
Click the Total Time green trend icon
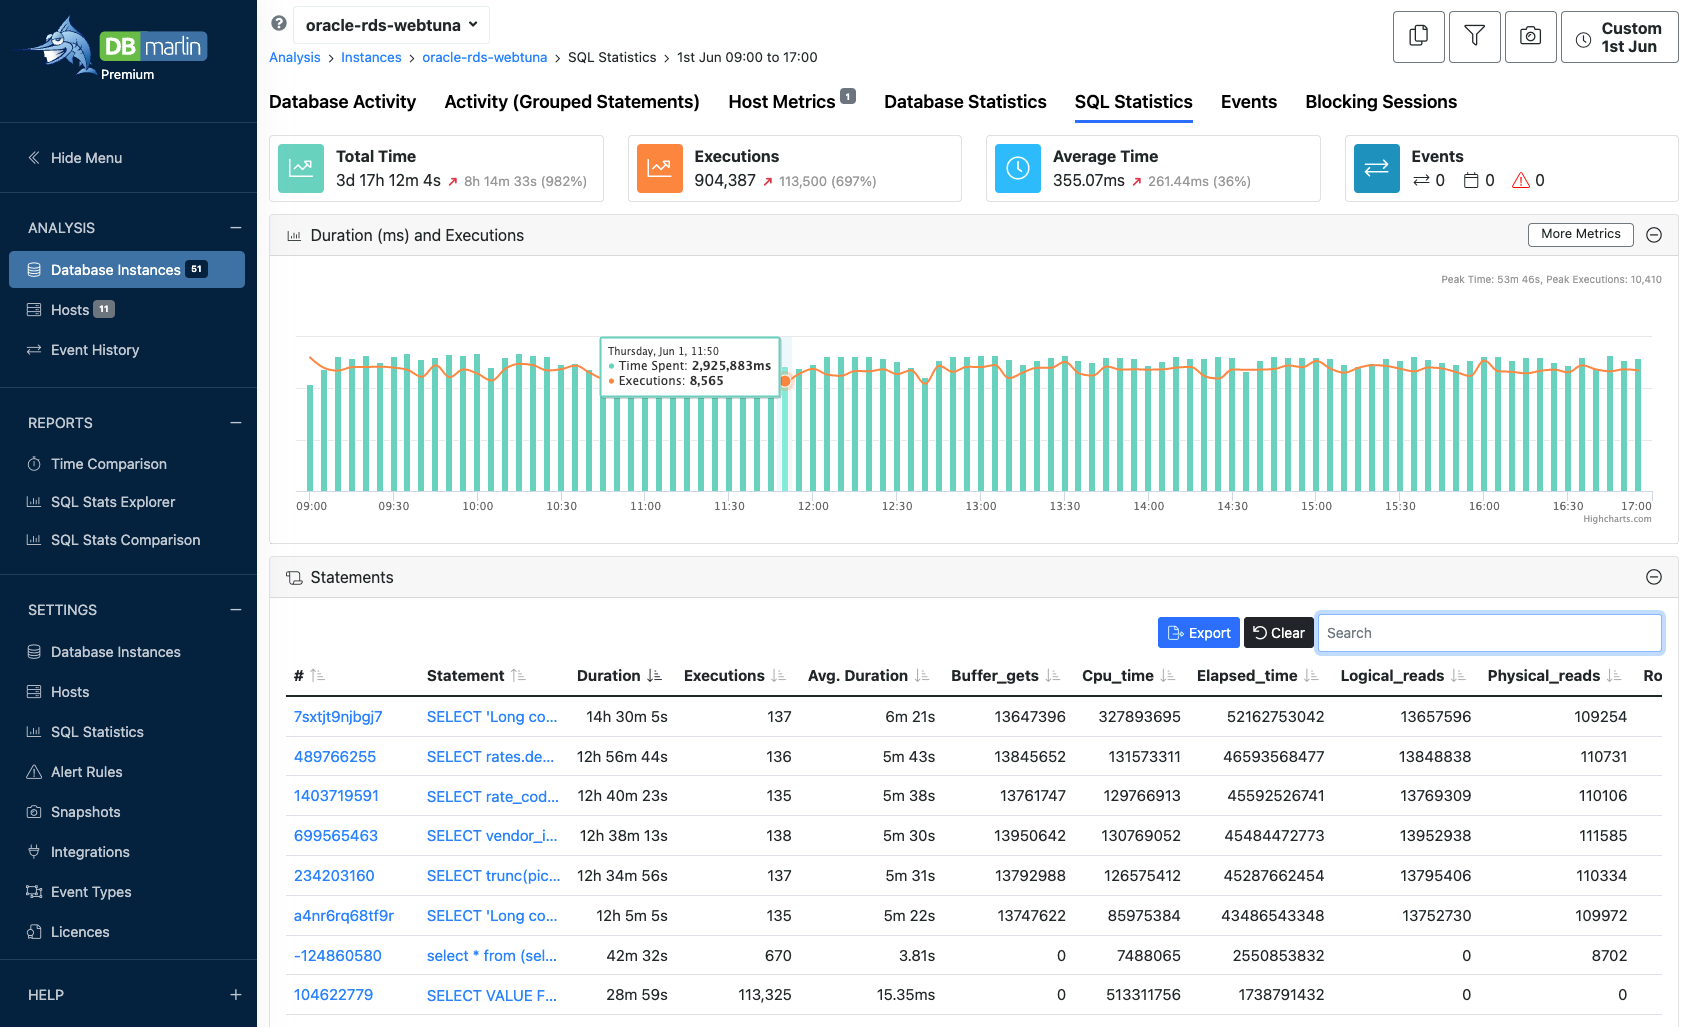301,168
